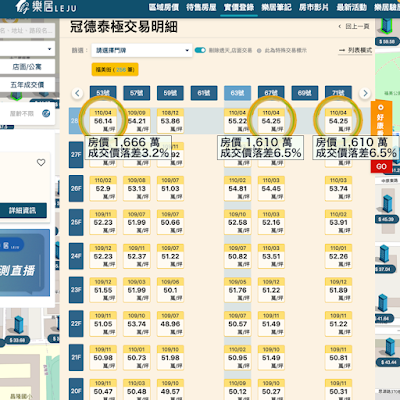Select the 69號 door number tab

click(x=305, y=93)
